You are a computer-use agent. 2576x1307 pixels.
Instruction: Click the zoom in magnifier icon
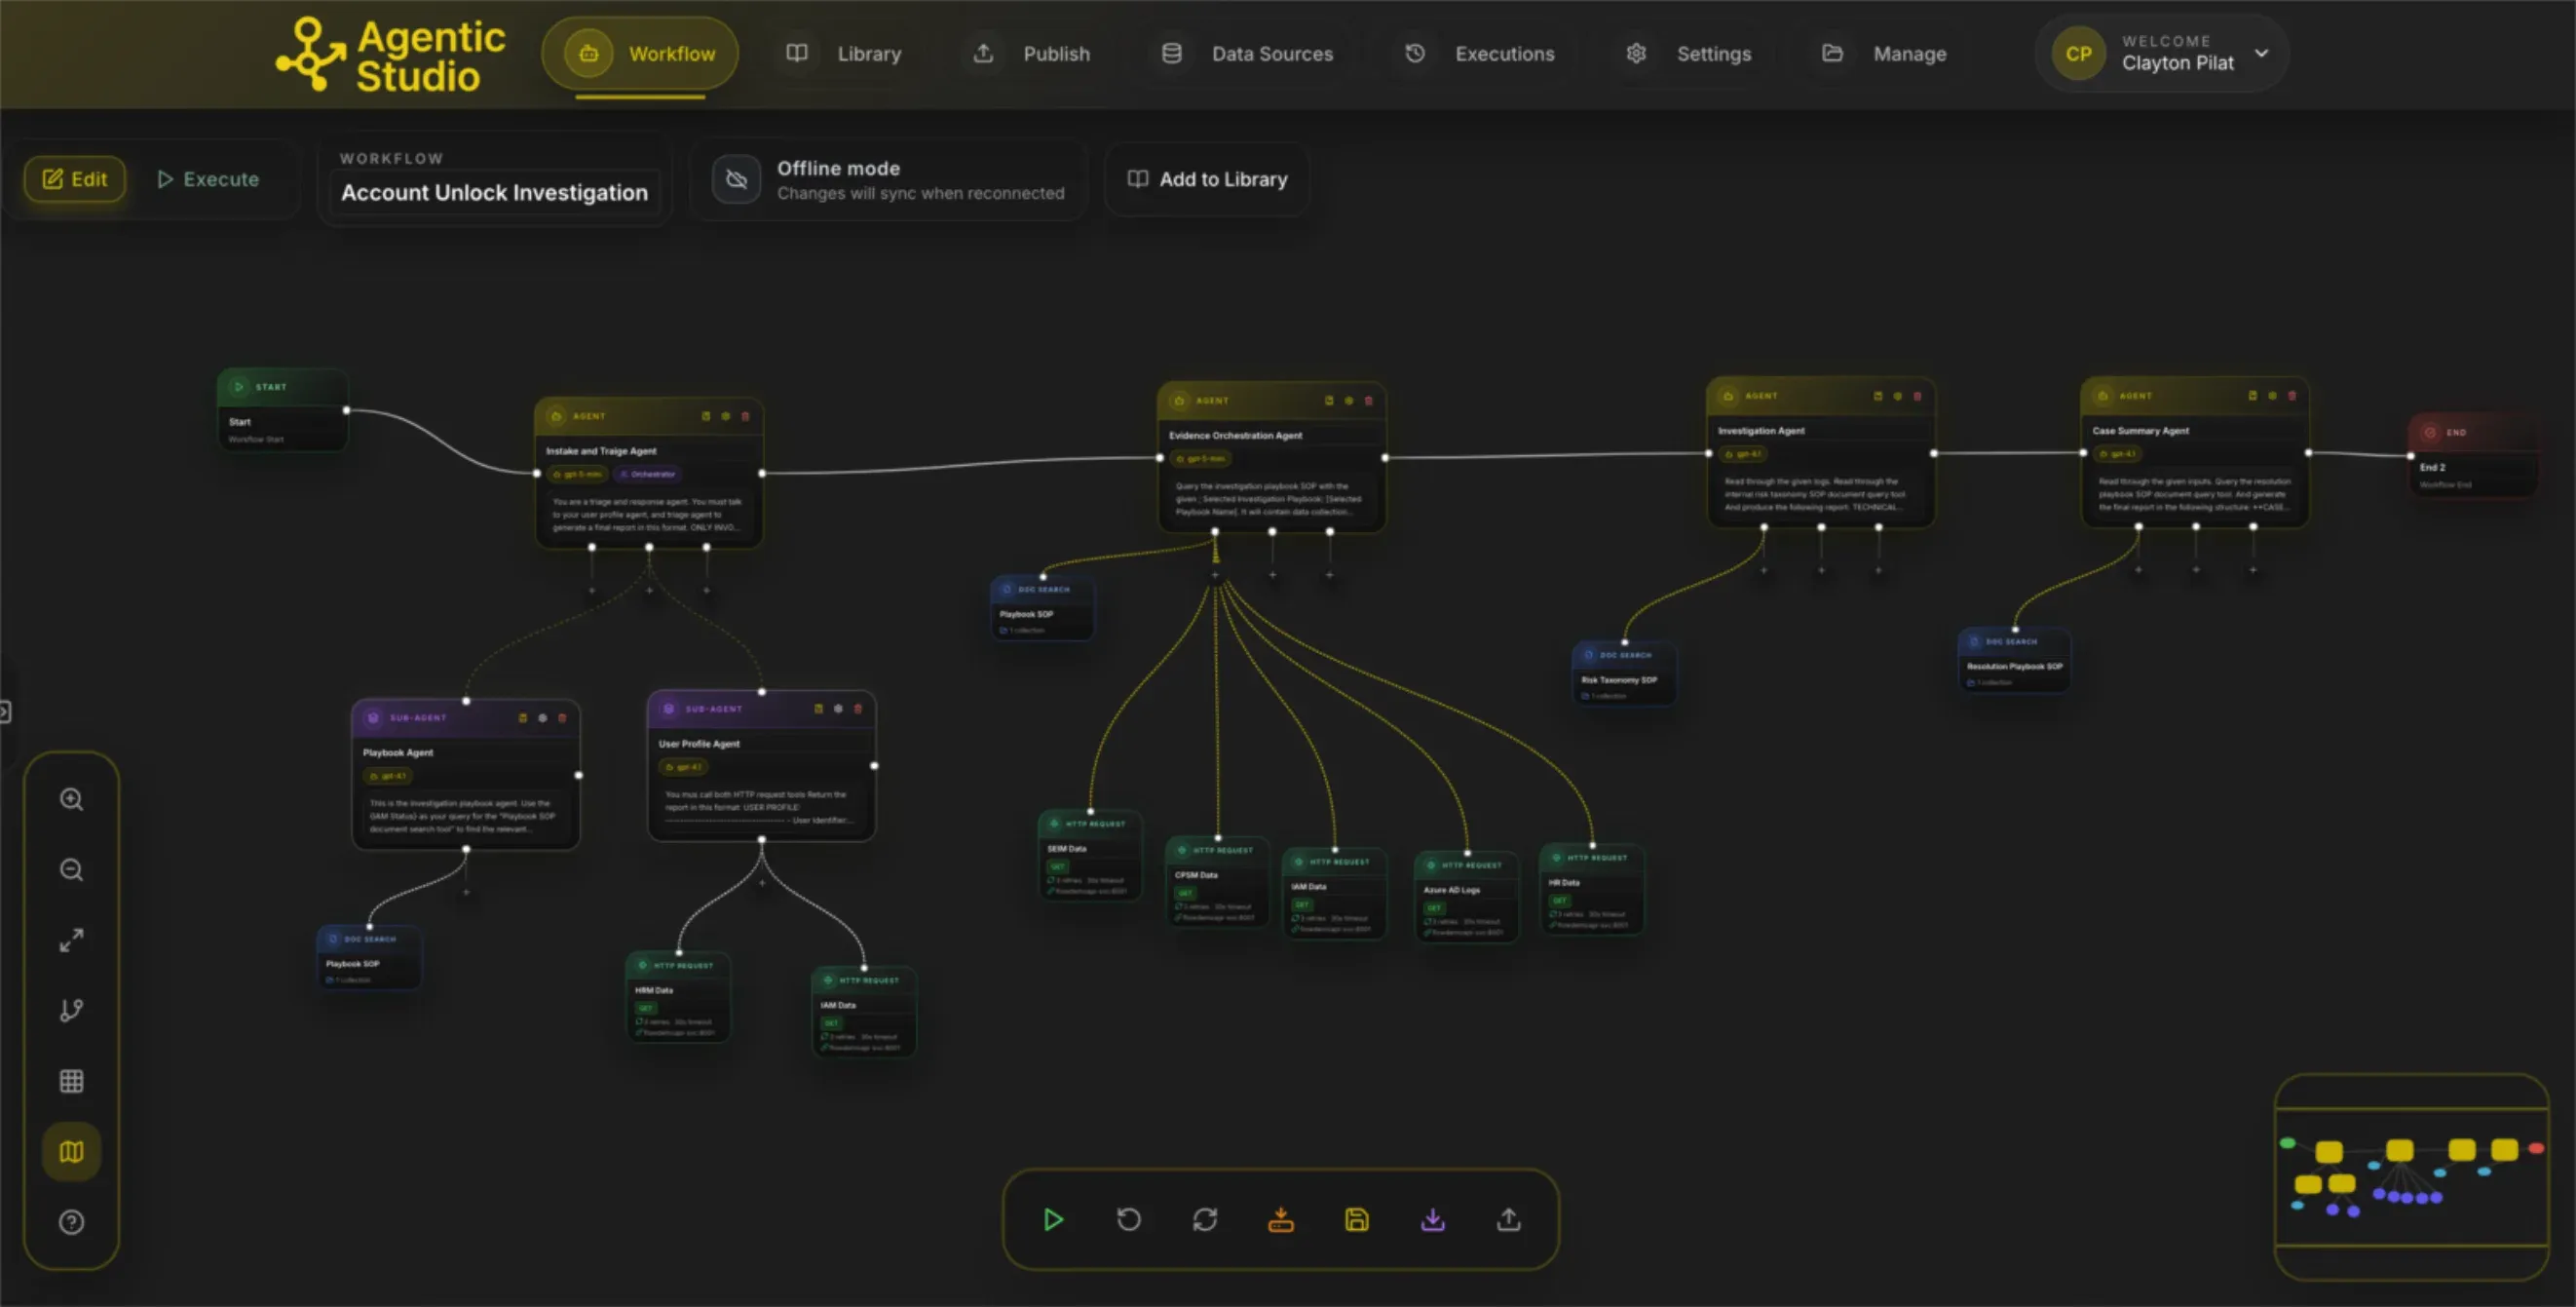pos(71,799)
